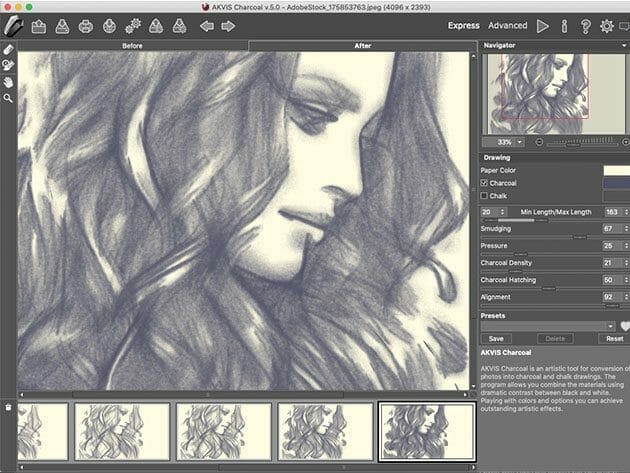The width and height of the screenshot is (630, 473).
Task: Open program info icon
Action: coord(565,26)
